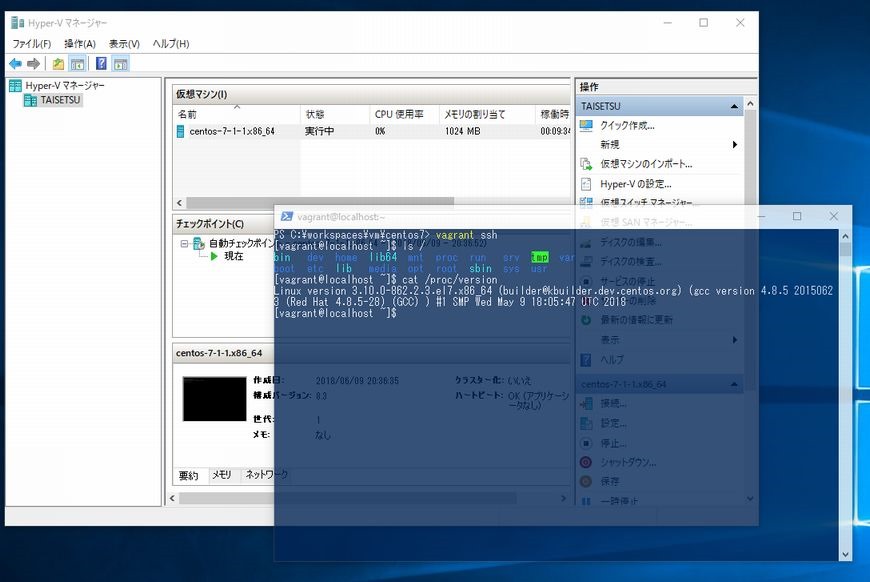Image resolution: width=870 pixels, height=582 pixels.
Task: Click 仮想マシンのインポート action
Action: [645, 163]
